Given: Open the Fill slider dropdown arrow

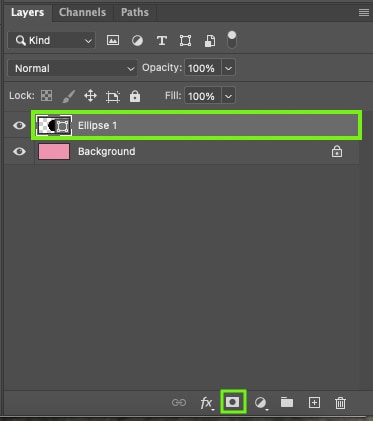Looking at the screenshot, I should pos(228,96).
